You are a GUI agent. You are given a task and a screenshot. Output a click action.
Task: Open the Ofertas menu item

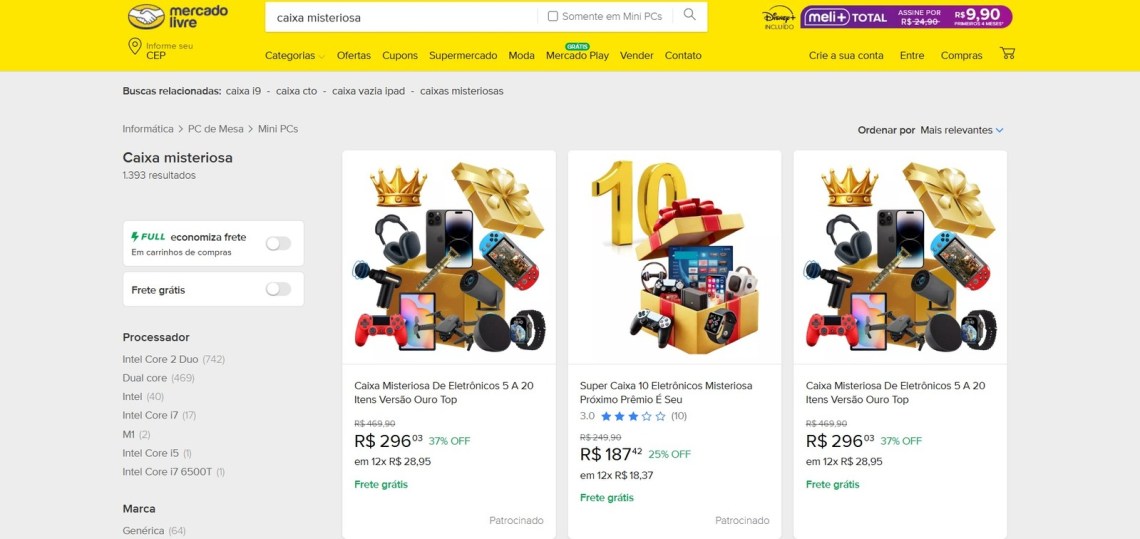point(353,56)
